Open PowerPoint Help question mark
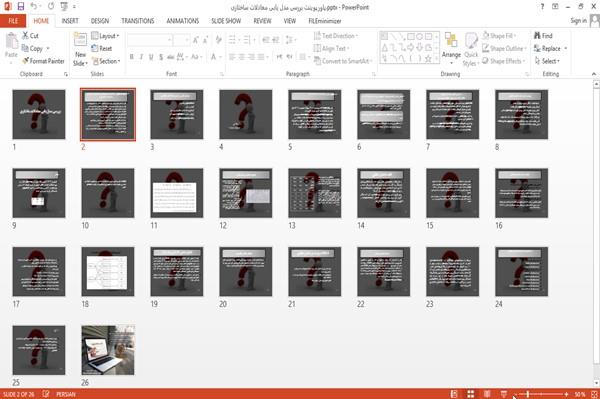The image size is (600, 399). tap(542, 7)
